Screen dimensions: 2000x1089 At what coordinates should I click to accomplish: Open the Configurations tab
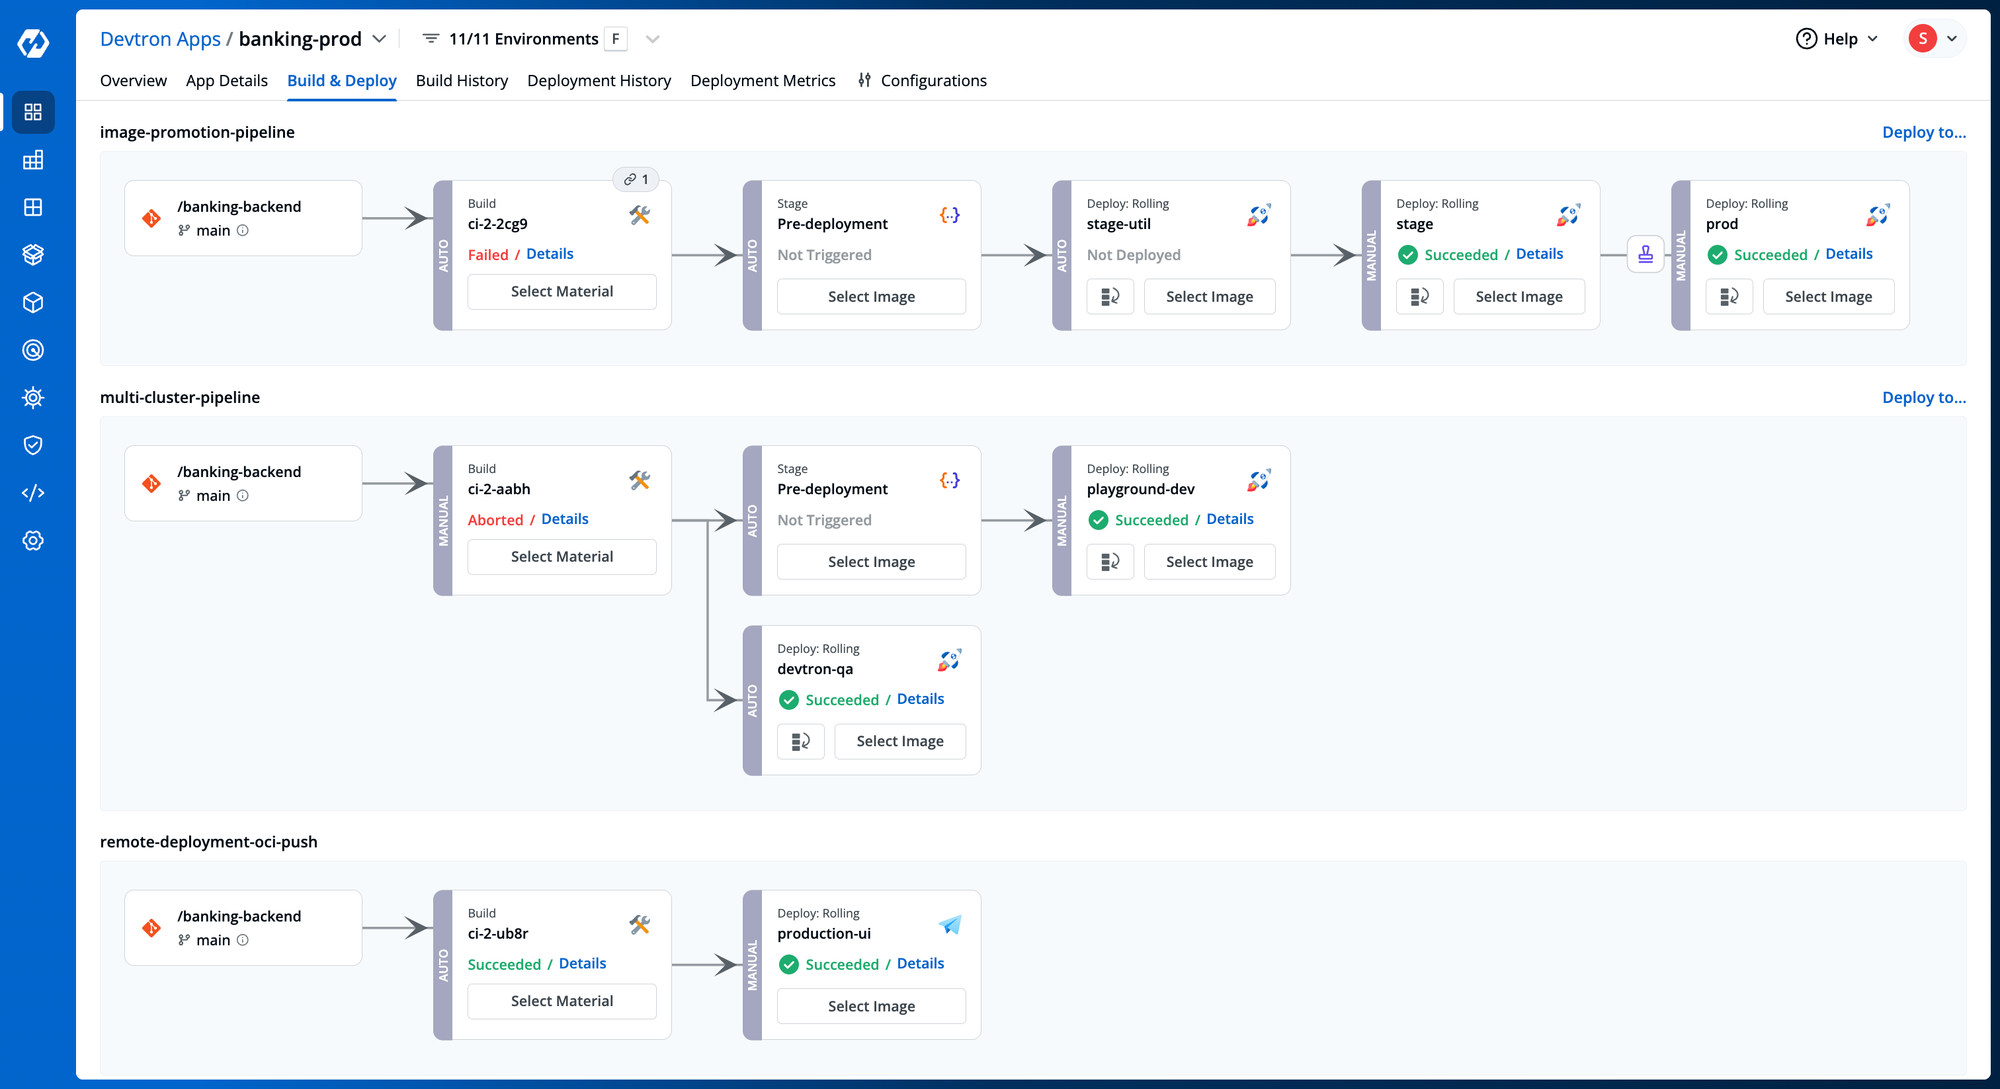pos(922,81)
